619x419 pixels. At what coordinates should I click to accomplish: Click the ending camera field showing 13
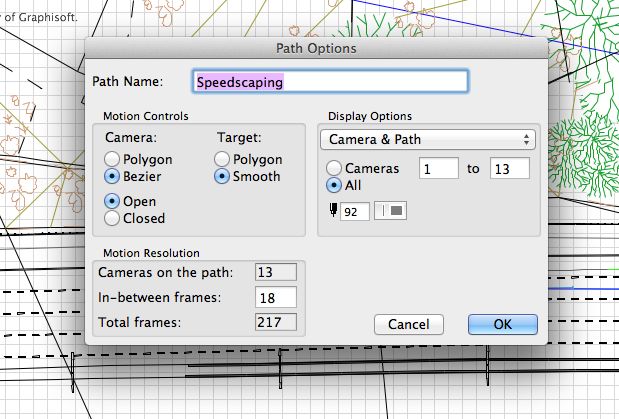coord(510,169)
